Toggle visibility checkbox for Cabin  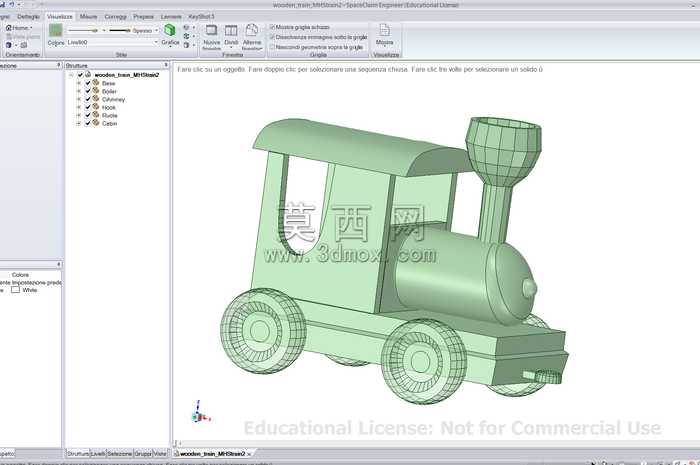(x=88, y=123)
